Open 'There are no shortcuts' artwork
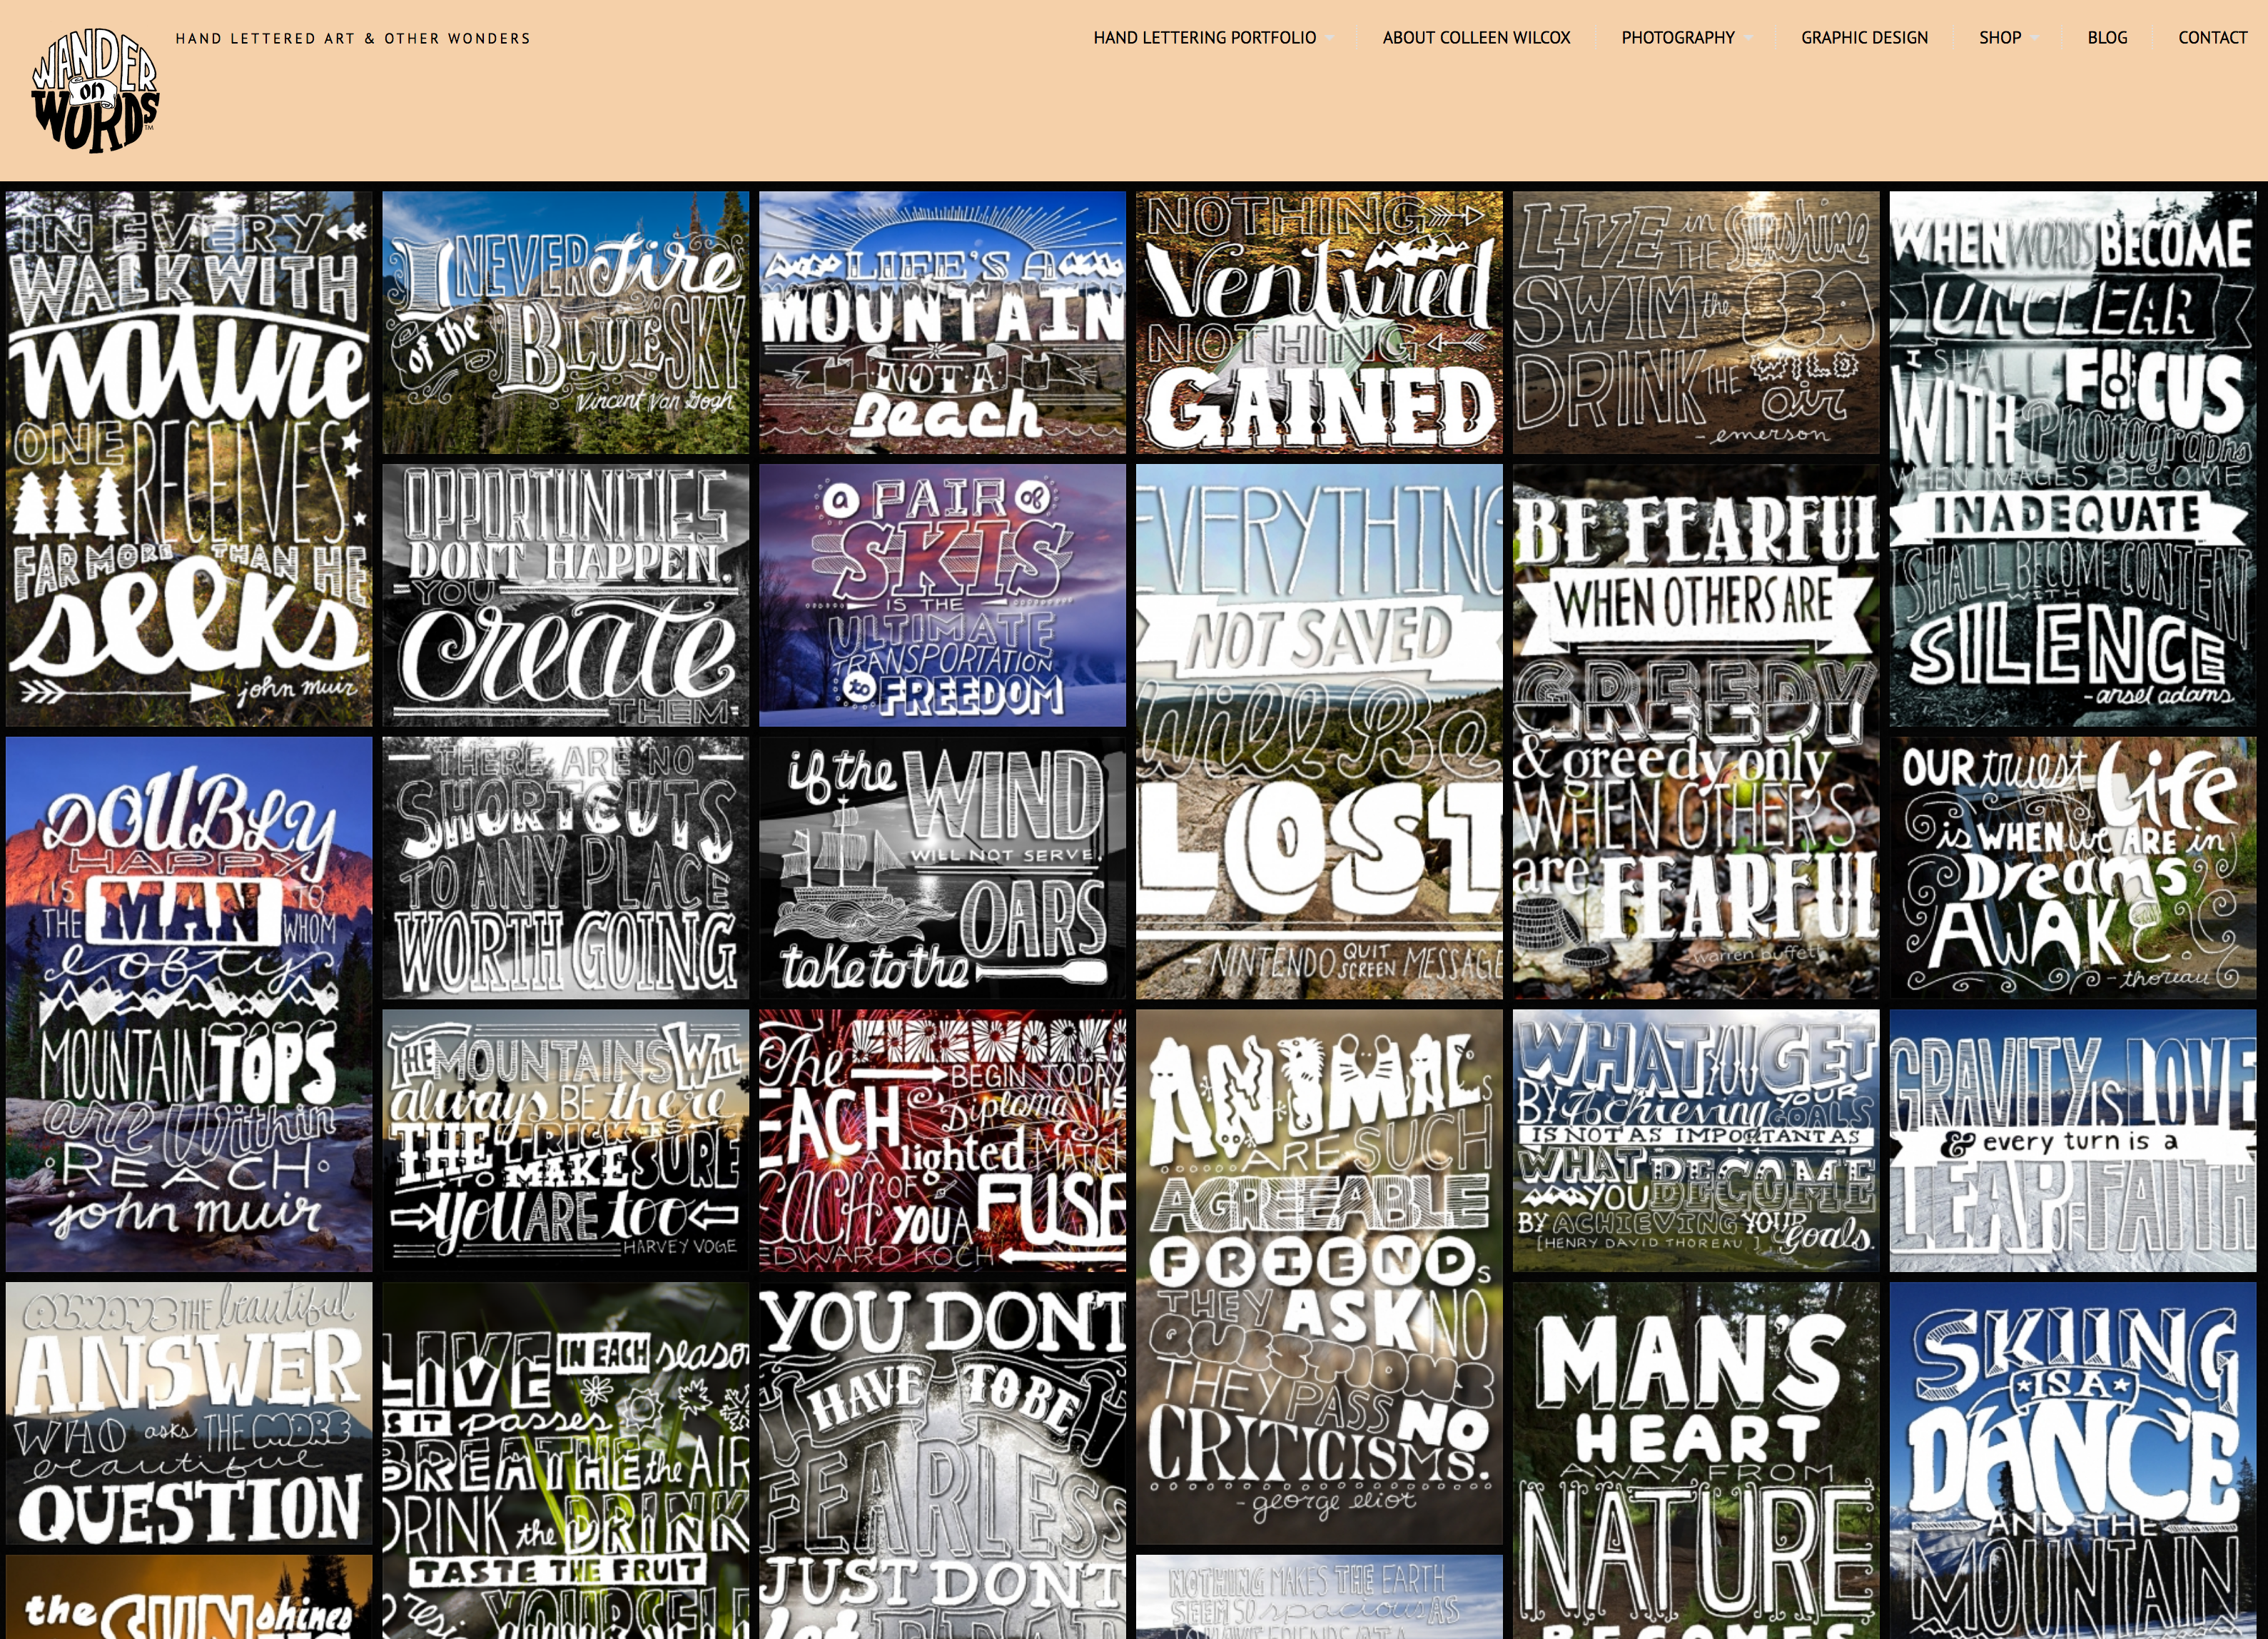Screen dimensions: 2268x1639 [565, 868]
